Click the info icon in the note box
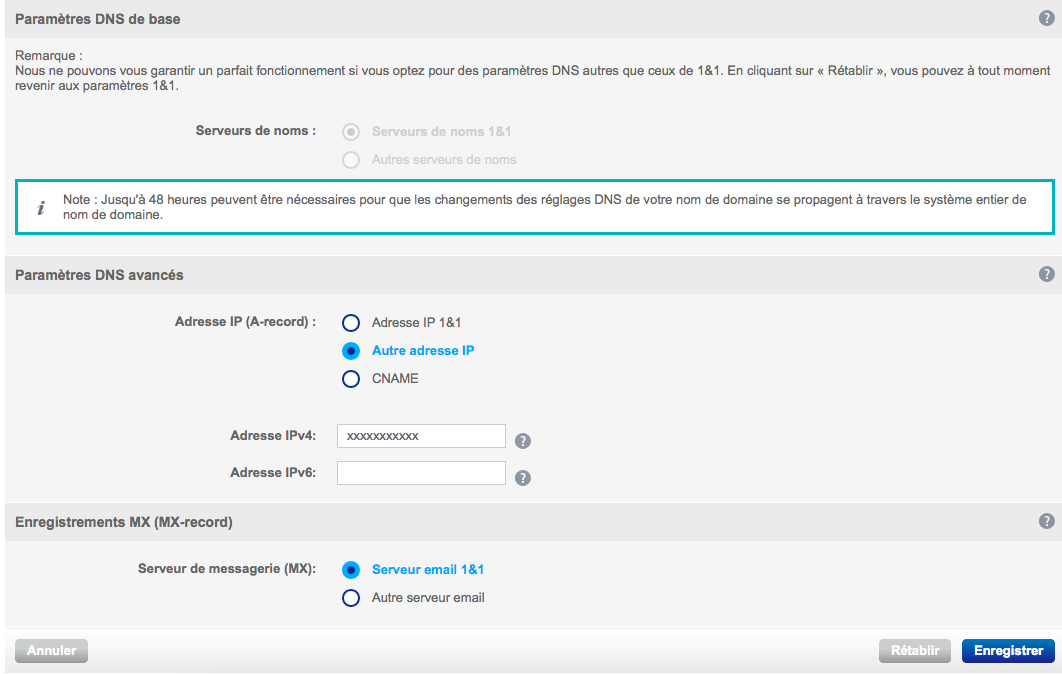 click(x=41, y=208)
